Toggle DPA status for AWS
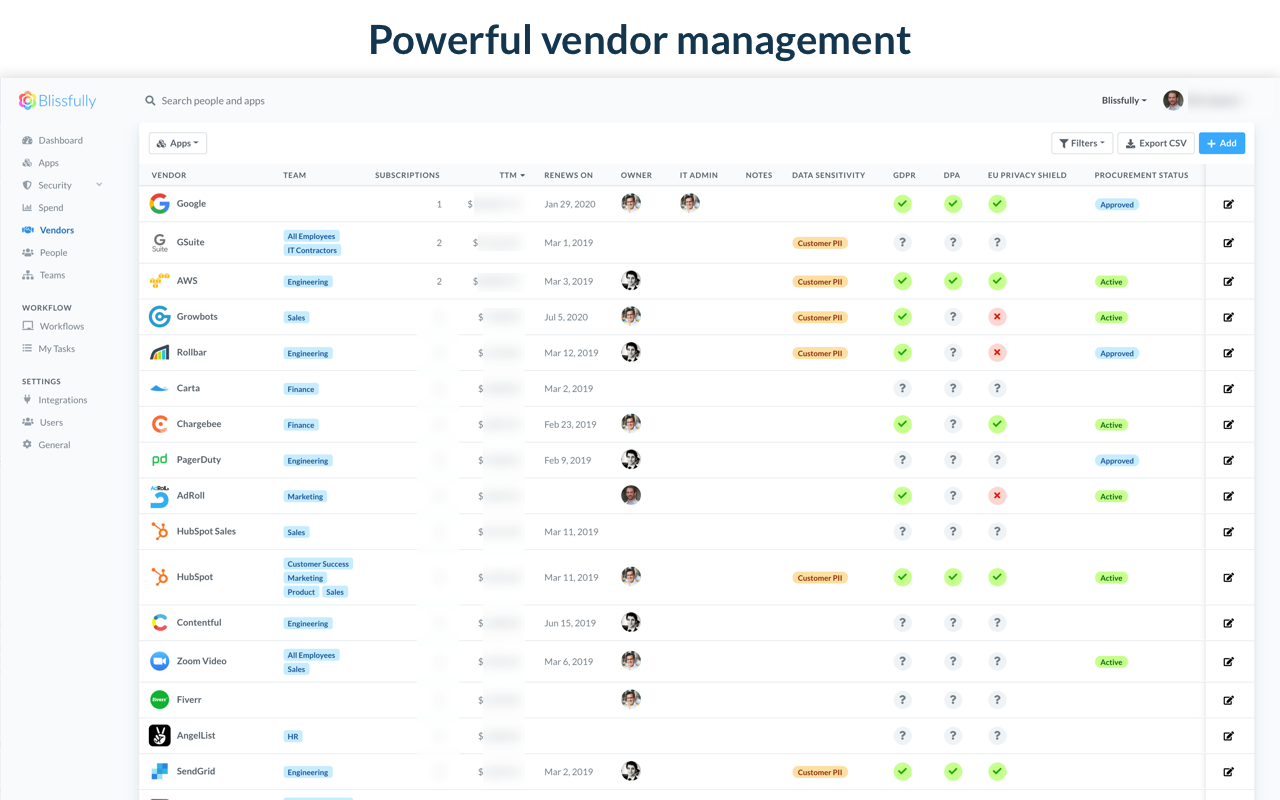 953,281
